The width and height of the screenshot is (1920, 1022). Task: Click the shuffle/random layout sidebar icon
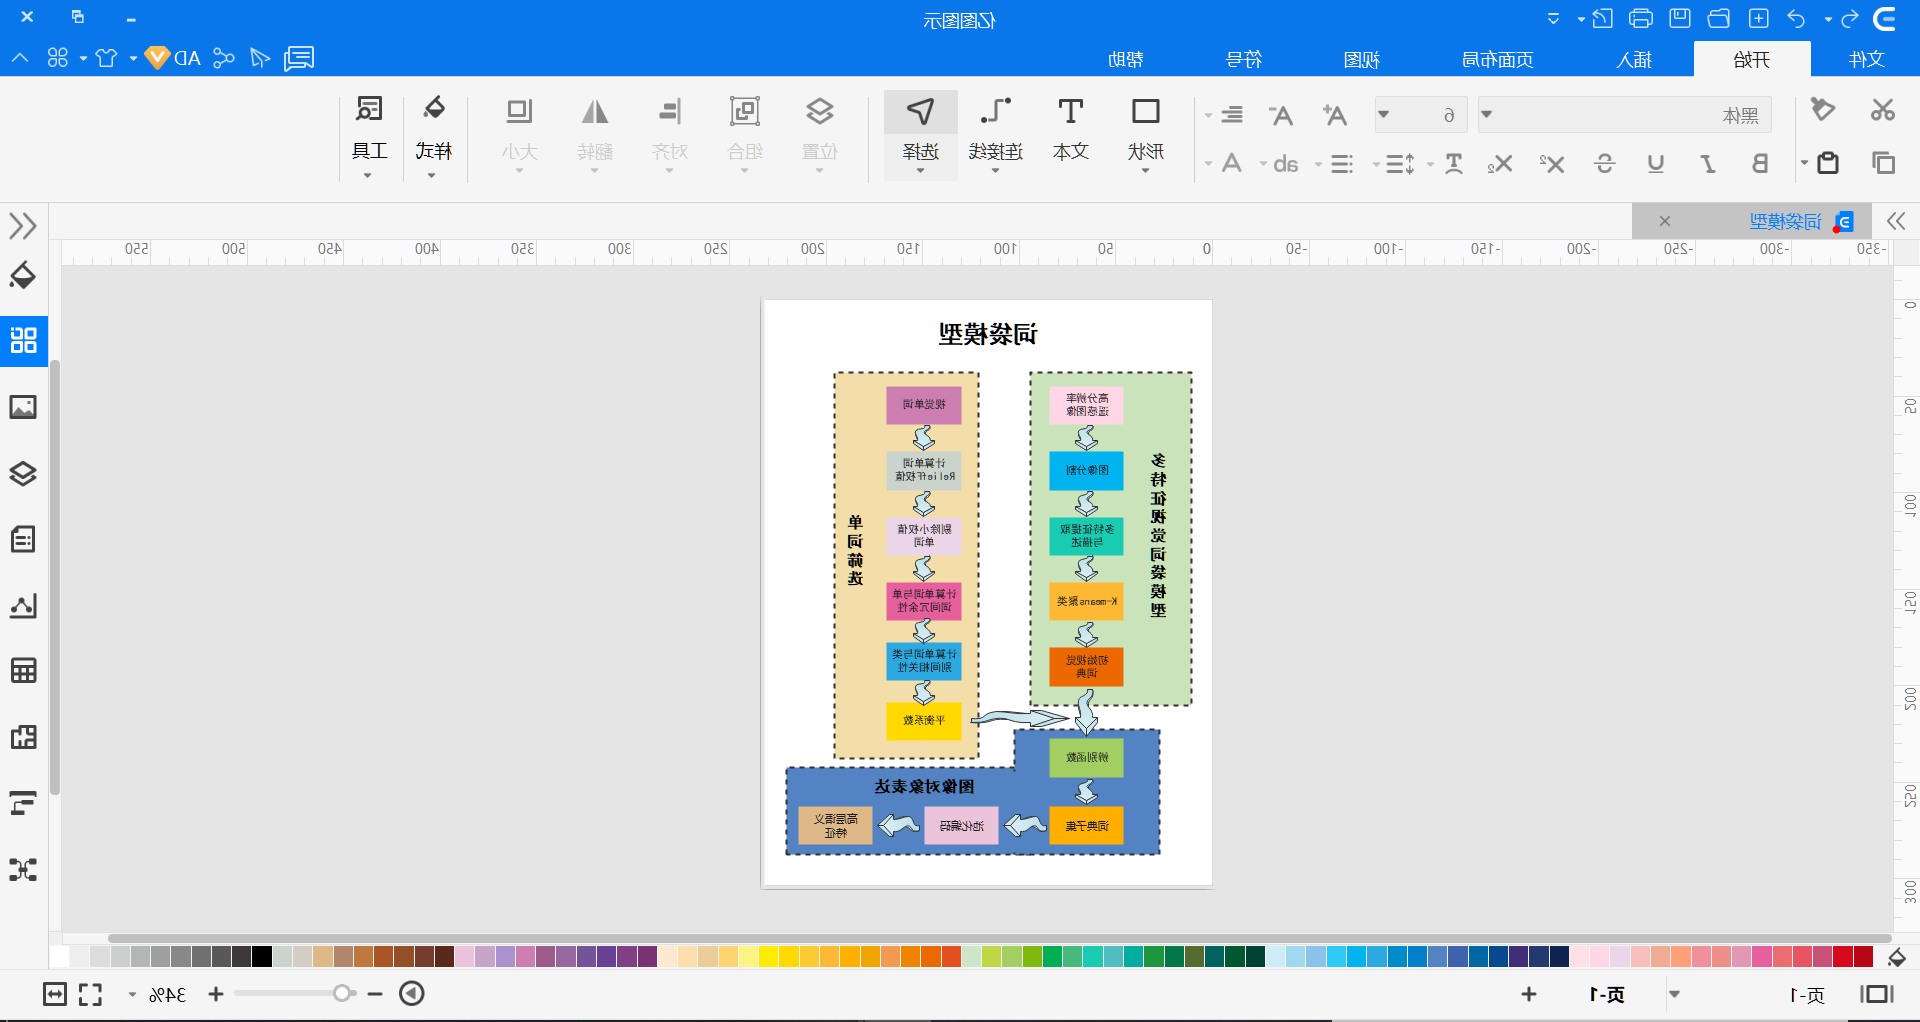23,869
